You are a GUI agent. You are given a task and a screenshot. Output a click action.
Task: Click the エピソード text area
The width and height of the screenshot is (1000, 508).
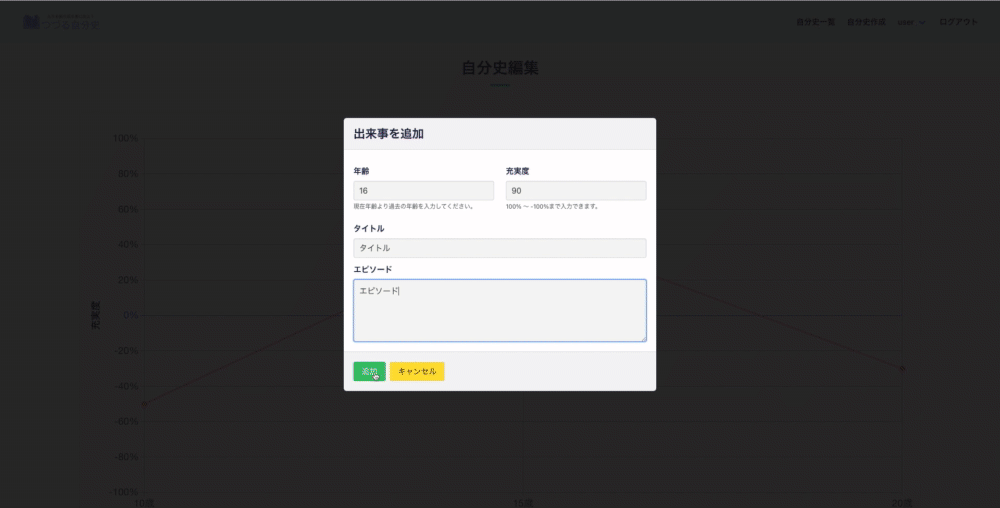[500, 310]
